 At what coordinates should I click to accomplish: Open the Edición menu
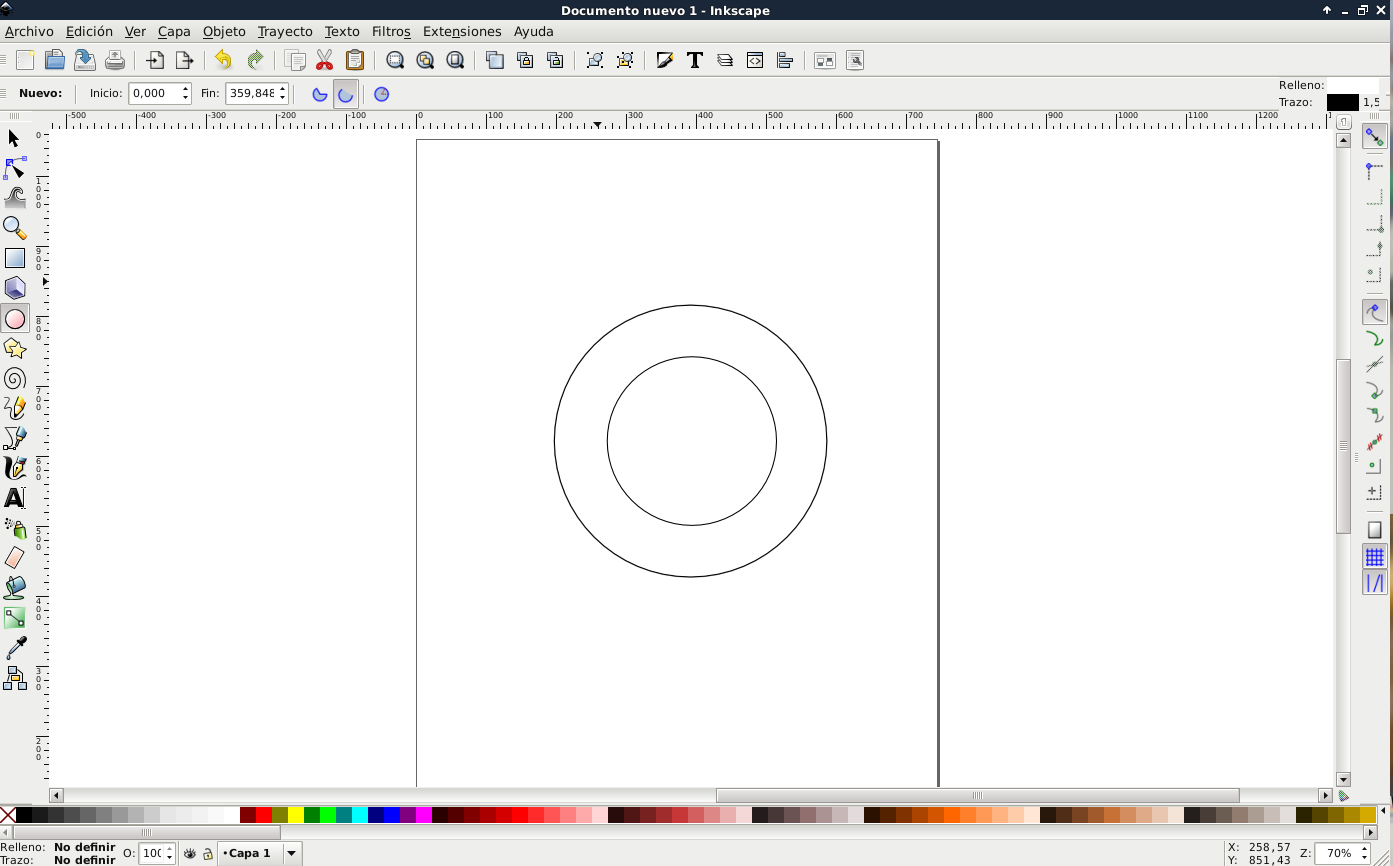click(x=89, y=31)
